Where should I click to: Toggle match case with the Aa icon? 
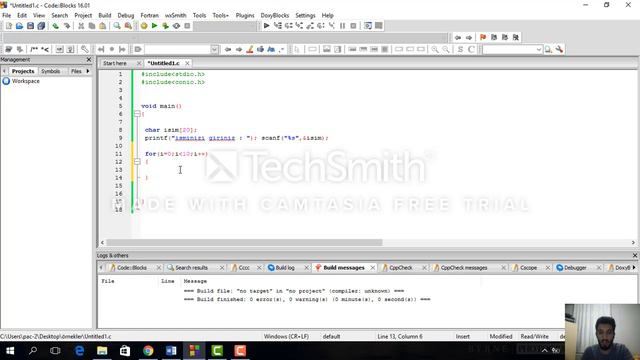click(271, 49)
